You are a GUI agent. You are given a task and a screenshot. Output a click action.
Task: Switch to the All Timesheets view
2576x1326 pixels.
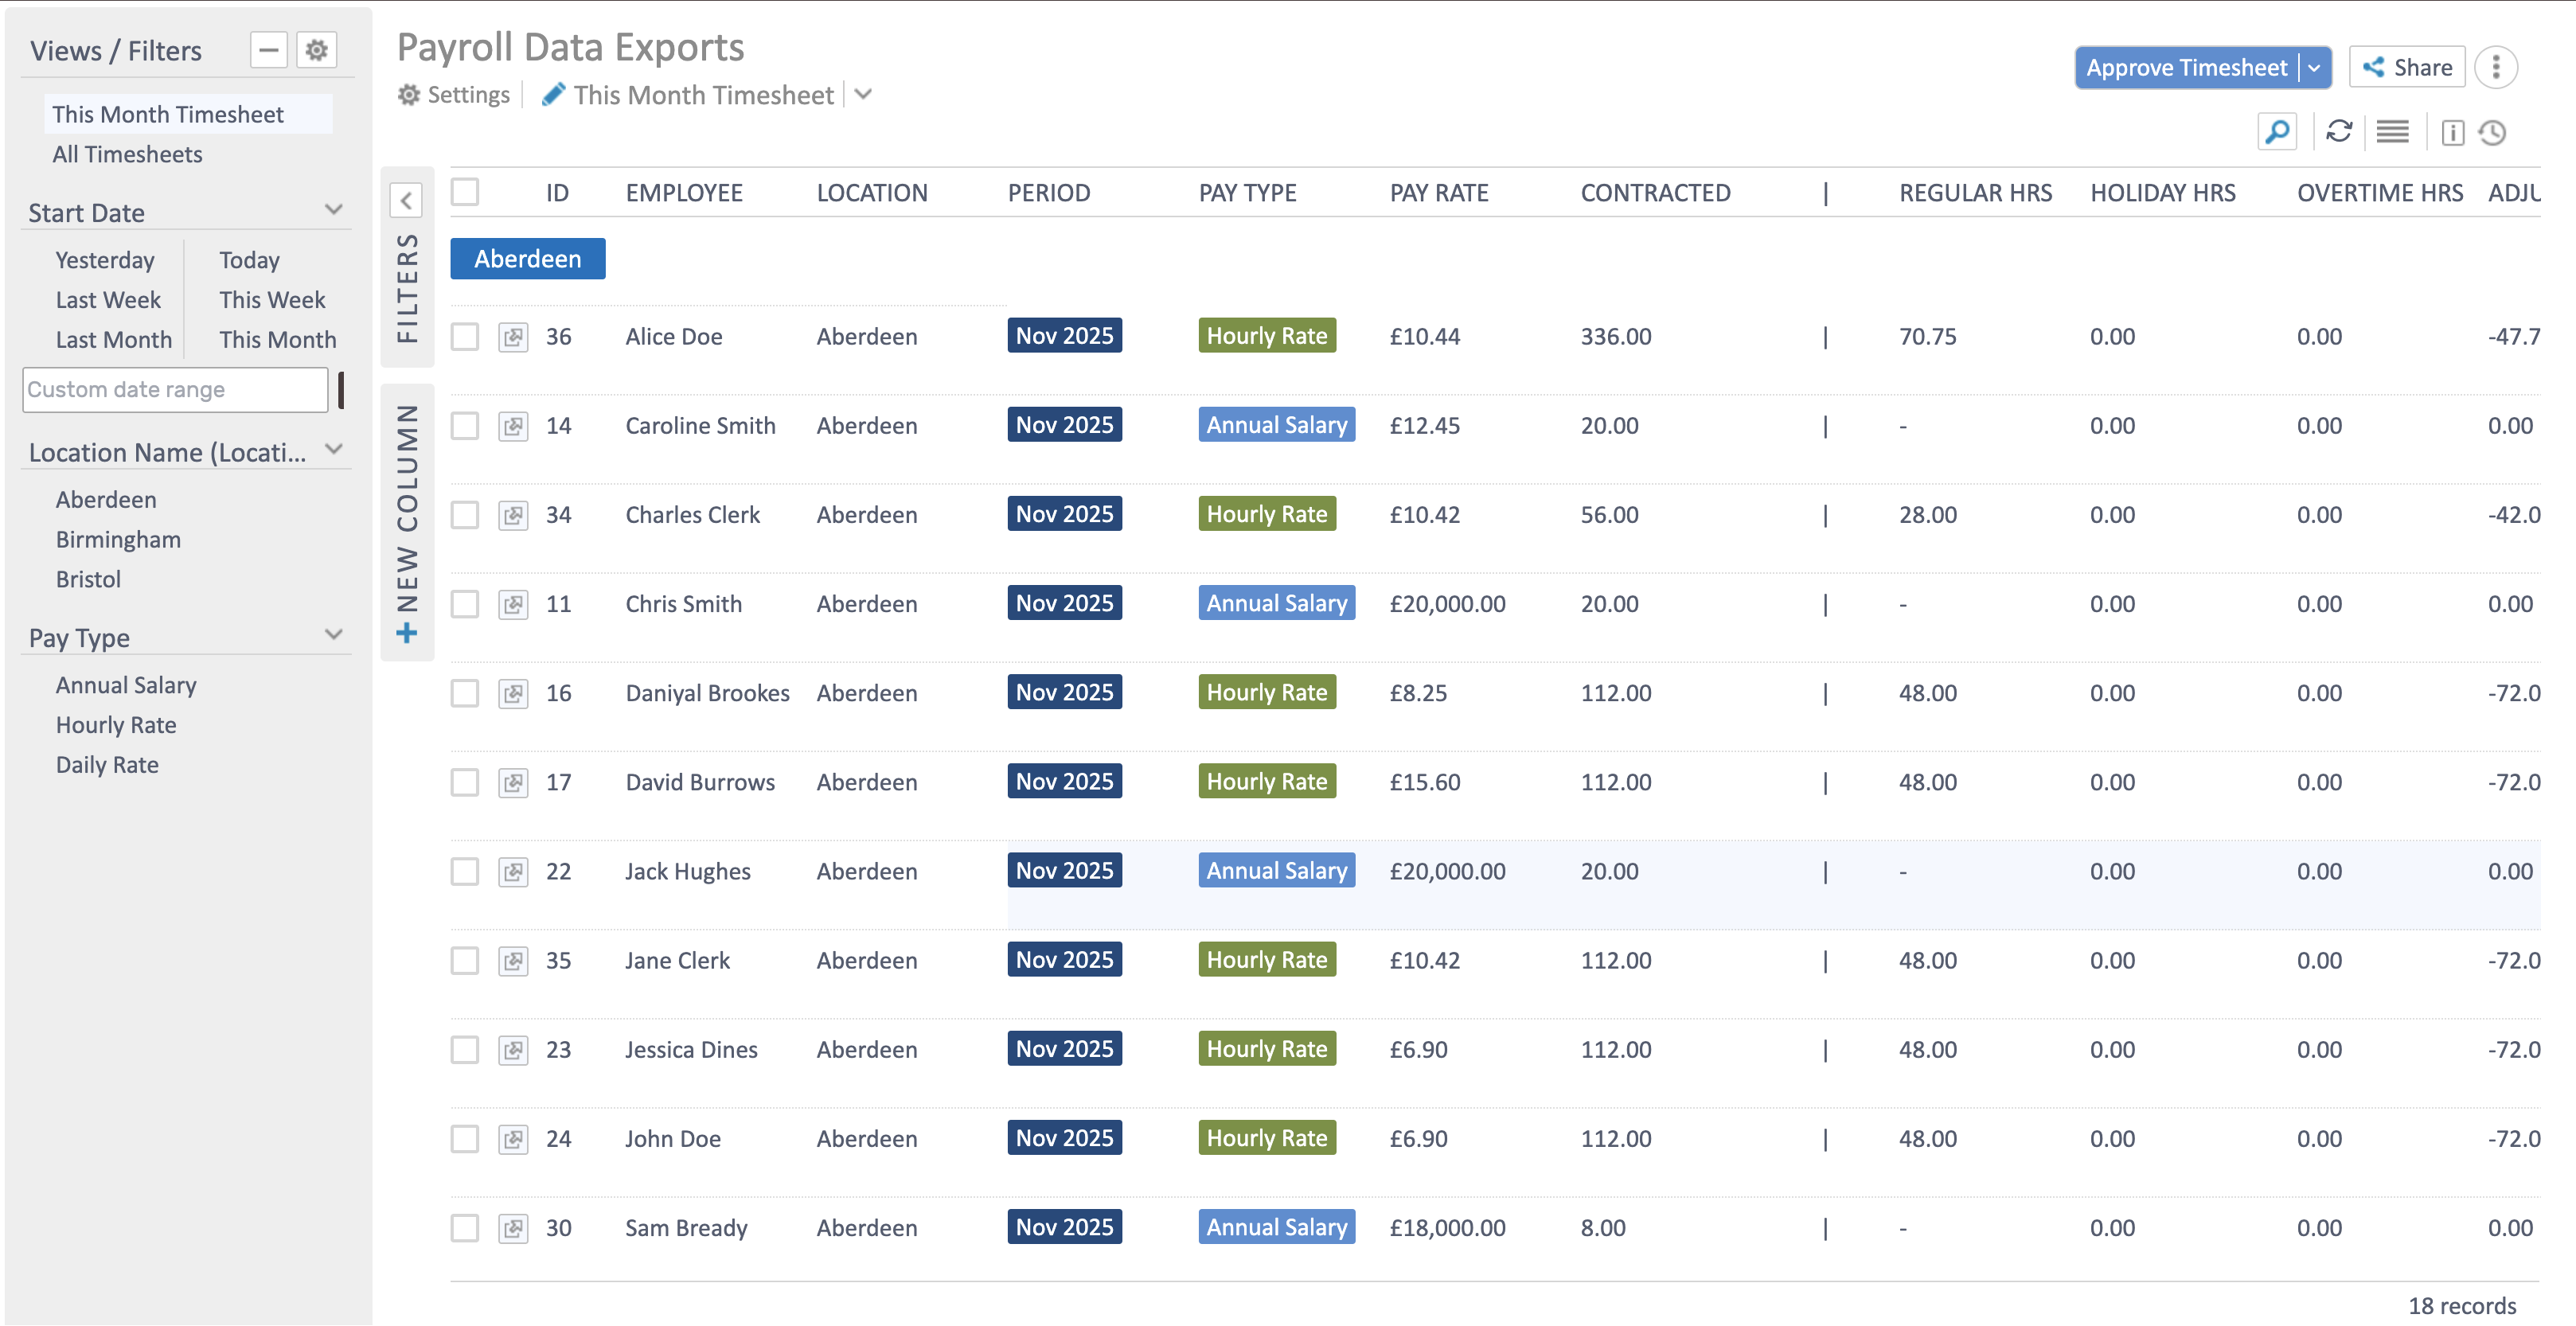pyautogui.click(x=127, y=153)
